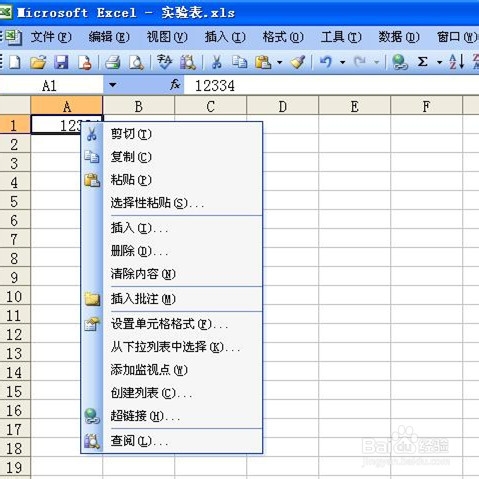Click the AutoSum sigma icon
The height and width of the screenshot is (479, 479).
423,62
